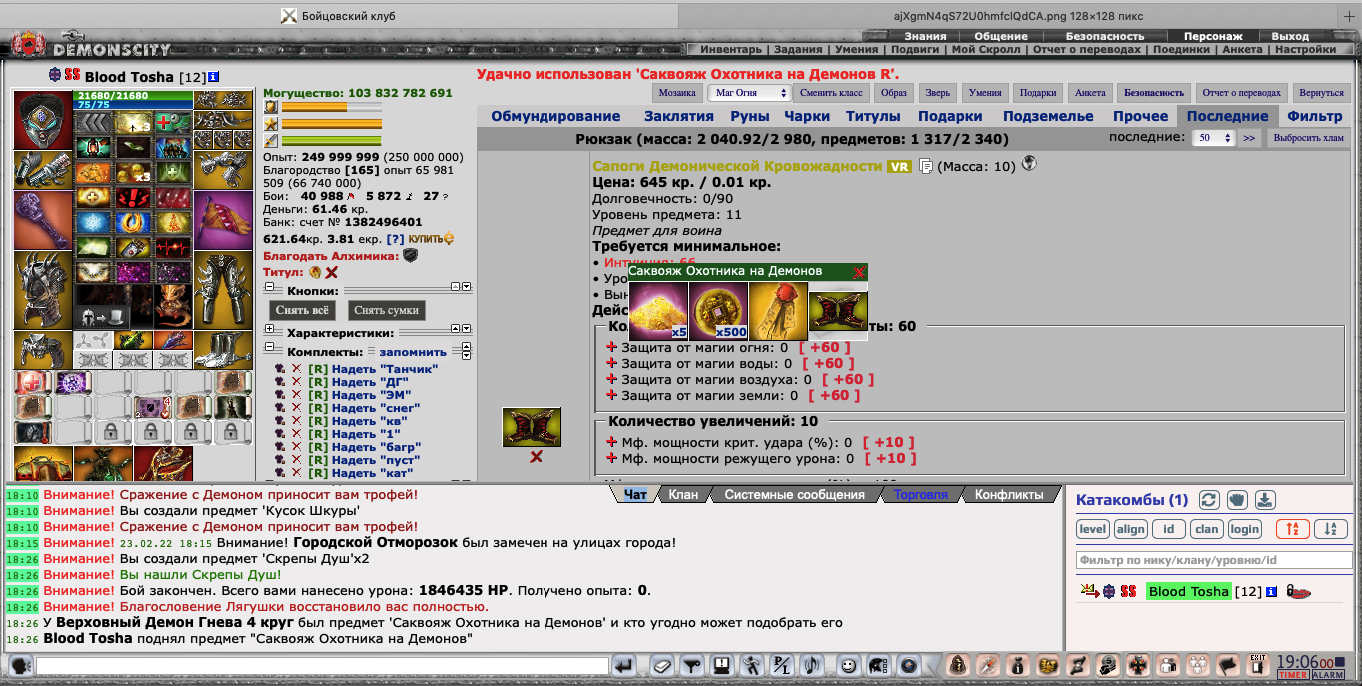Open the последние count dropdown showing 50

[x=1215, y=138]
